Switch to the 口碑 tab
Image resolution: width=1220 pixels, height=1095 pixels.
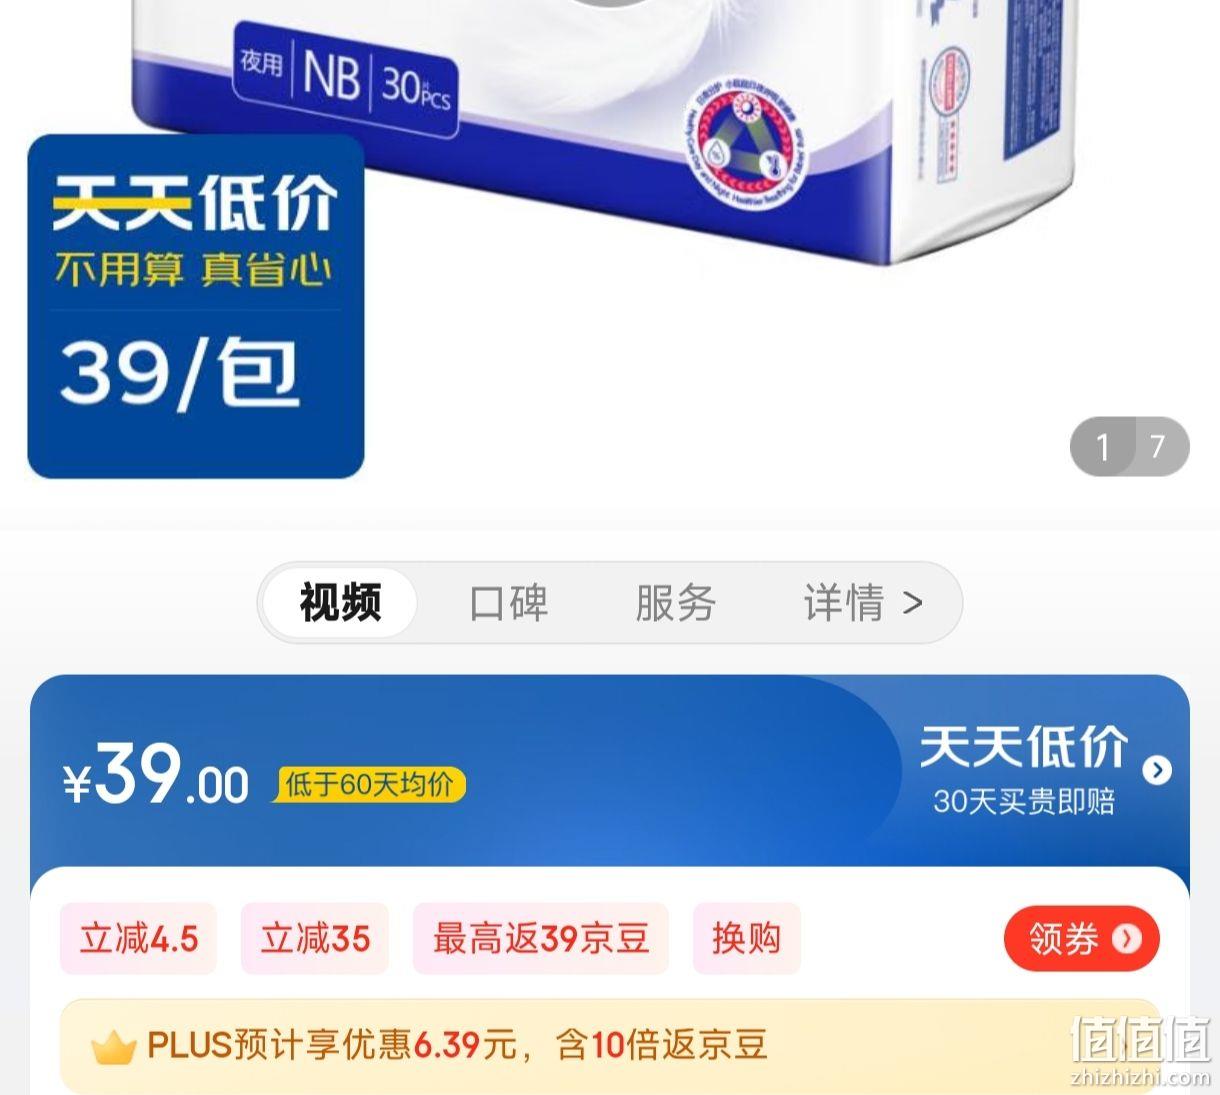(508, 603)
